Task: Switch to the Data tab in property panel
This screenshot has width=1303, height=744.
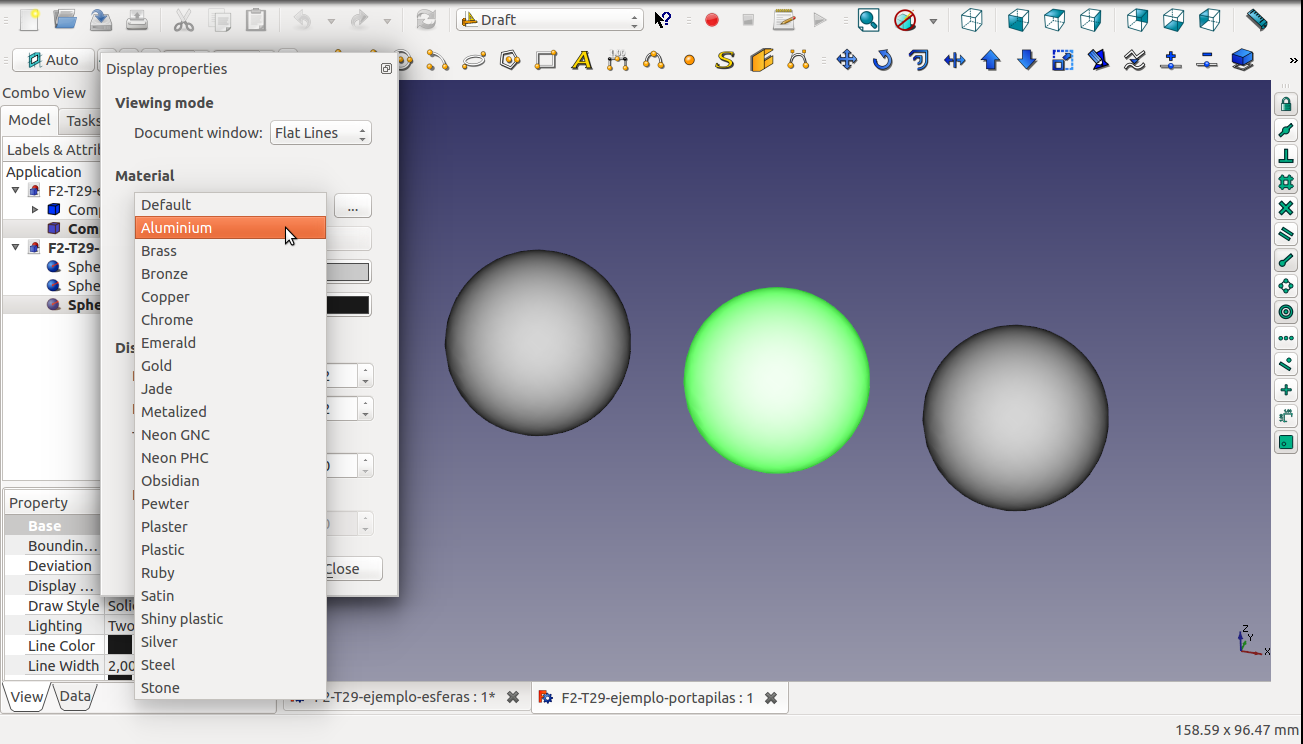Action: (x=75, y=697)
